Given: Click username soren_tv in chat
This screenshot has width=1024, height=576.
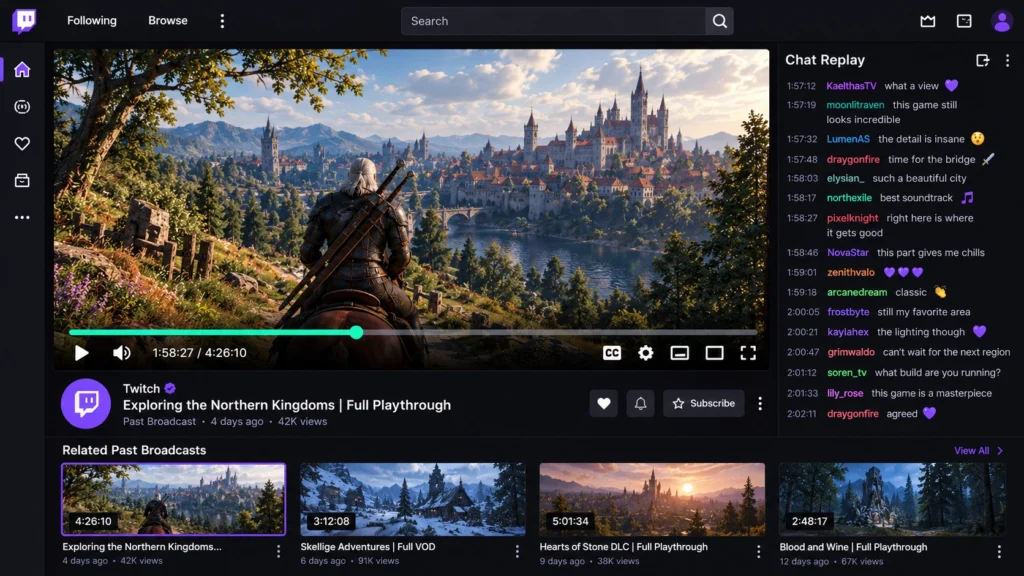Looking at the screenshot, I should tap(846, 373).
